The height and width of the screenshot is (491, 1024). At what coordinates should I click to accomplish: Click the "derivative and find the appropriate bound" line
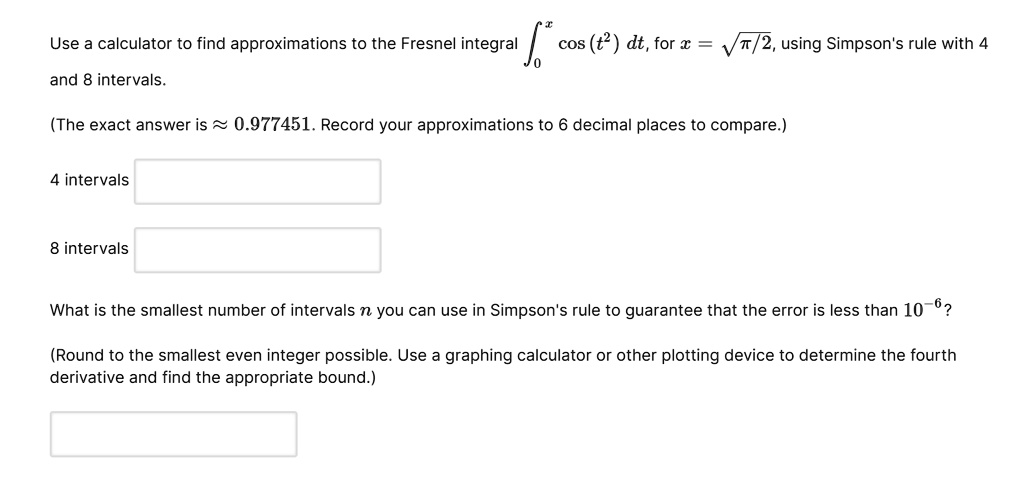tap(212, 378)
